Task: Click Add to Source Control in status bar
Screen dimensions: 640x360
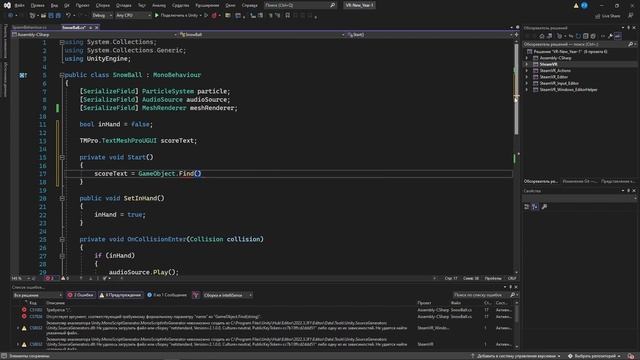Action: 516,356
